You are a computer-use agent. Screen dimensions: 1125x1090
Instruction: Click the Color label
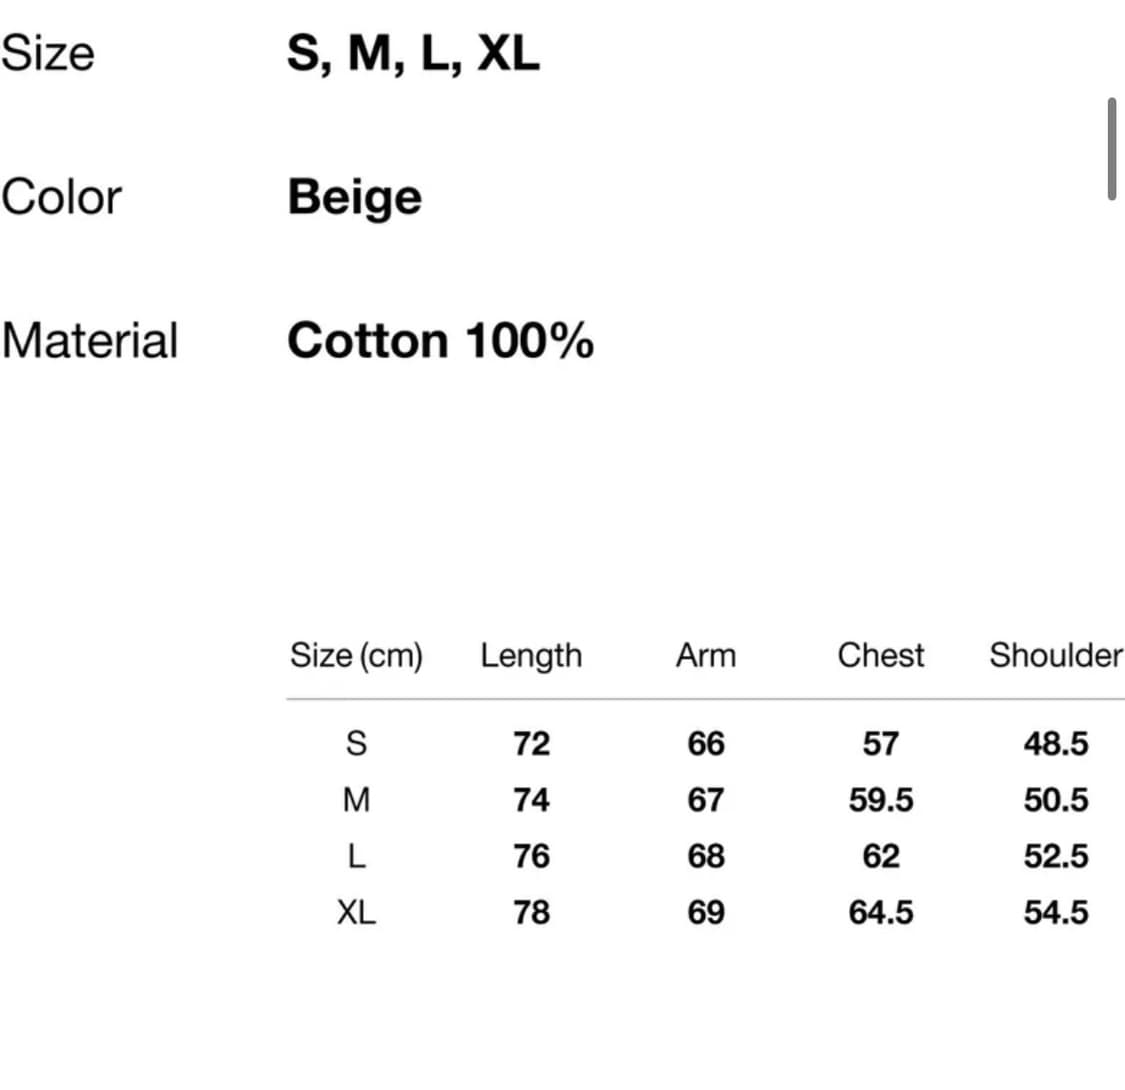(x=62, y=197)
